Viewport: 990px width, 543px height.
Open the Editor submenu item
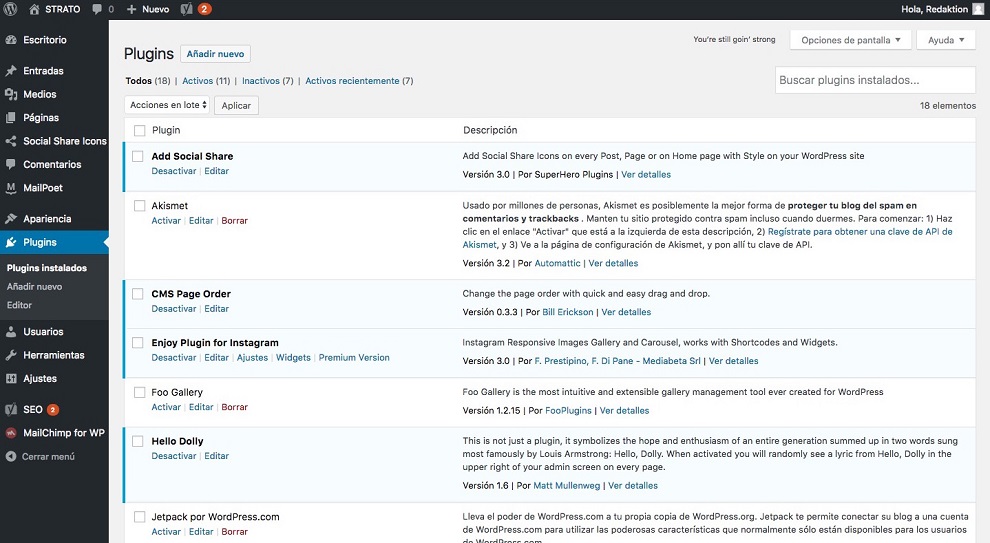coord(19,304)
